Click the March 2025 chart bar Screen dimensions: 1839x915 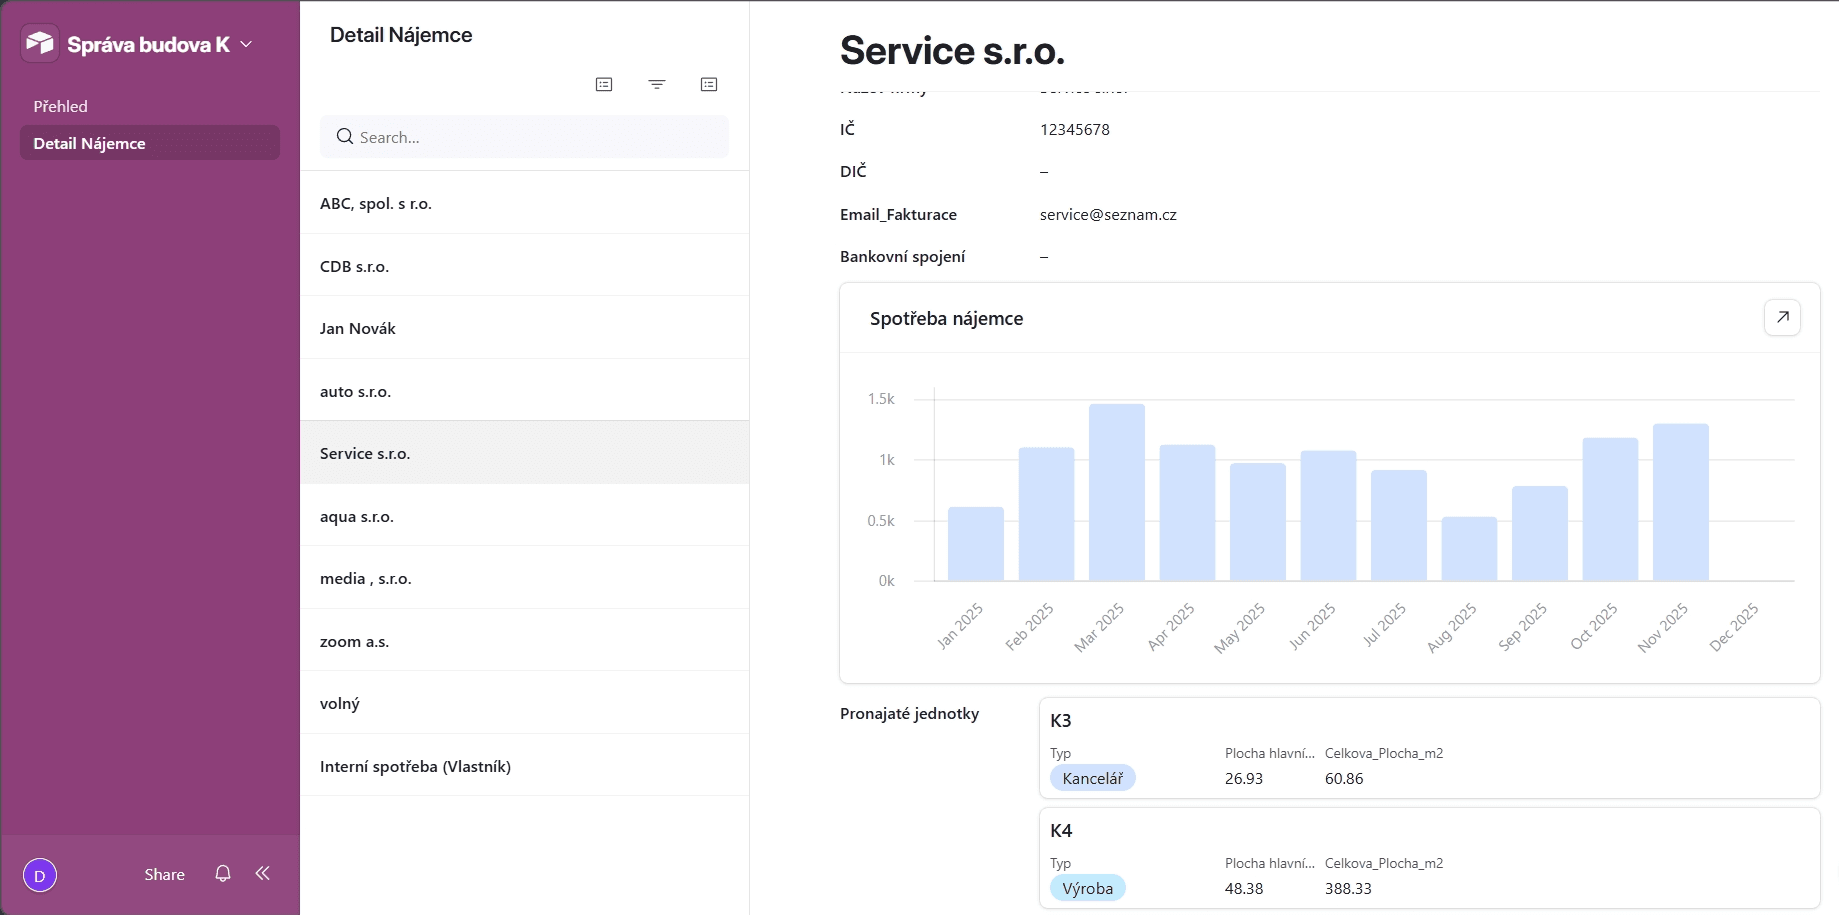pyautogui.click(x=1117, y=493)
